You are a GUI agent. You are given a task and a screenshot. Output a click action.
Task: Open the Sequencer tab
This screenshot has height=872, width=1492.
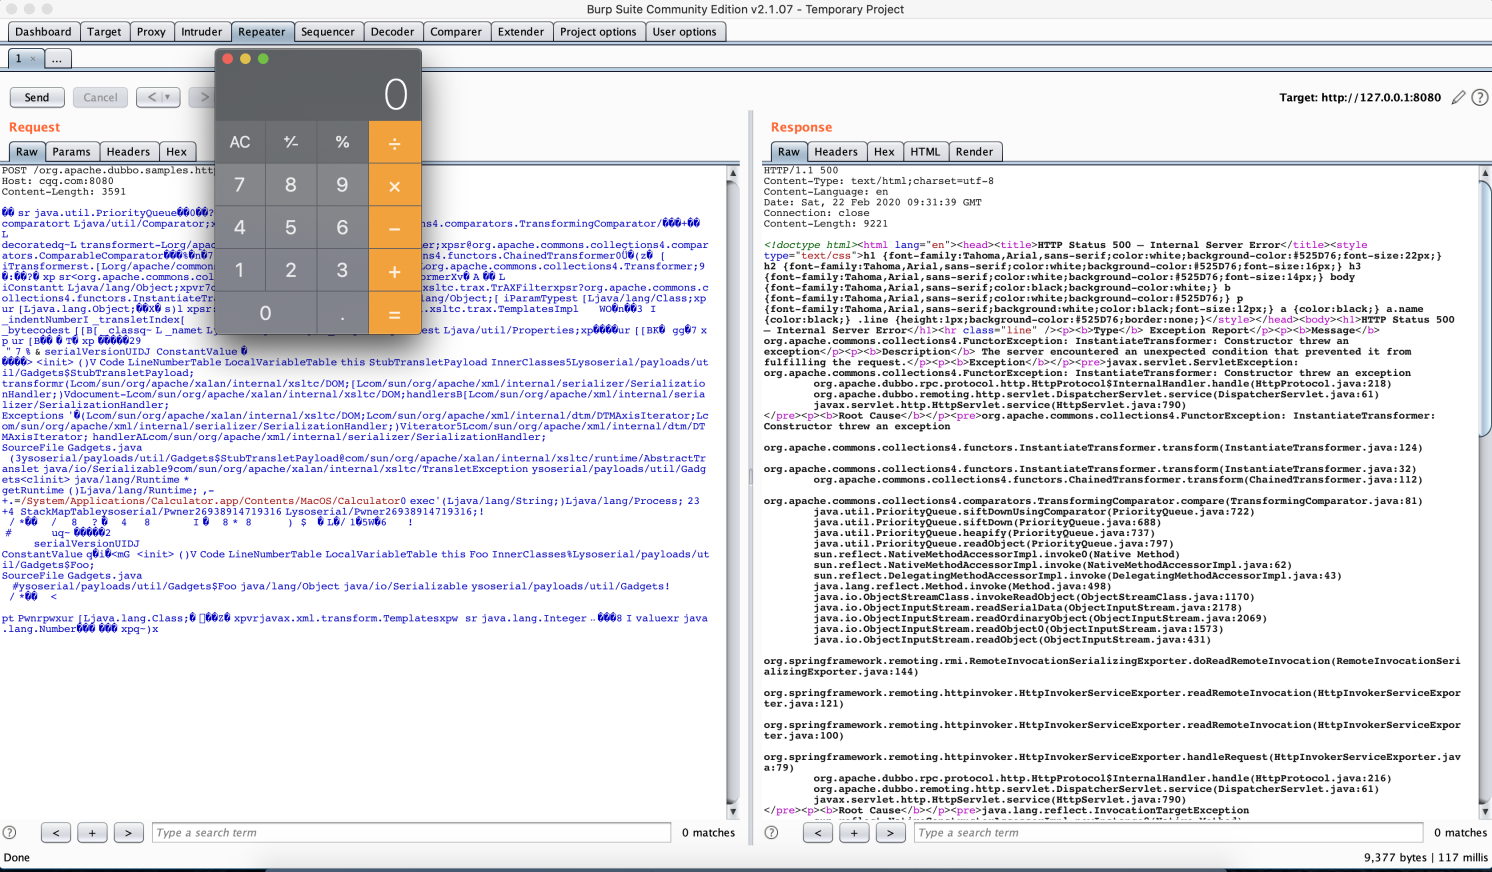coord(328,32)
